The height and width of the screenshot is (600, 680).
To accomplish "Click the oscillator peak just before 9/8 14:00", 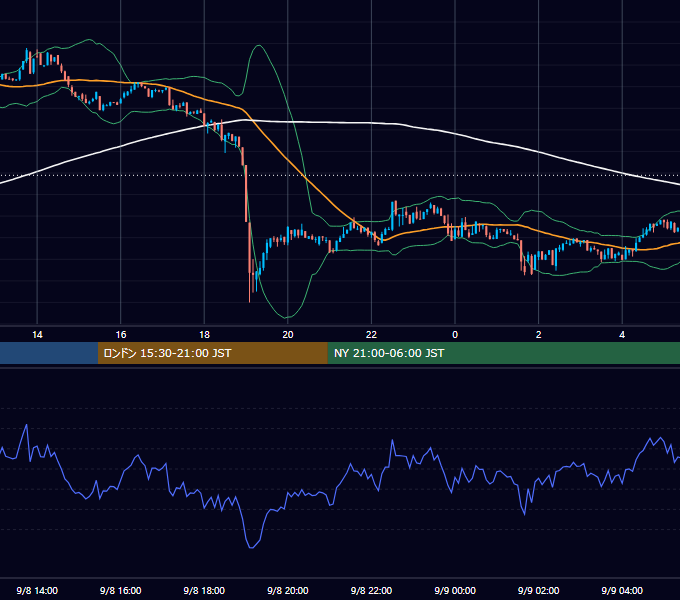I will pyautogui.click(x=26, y=426).
